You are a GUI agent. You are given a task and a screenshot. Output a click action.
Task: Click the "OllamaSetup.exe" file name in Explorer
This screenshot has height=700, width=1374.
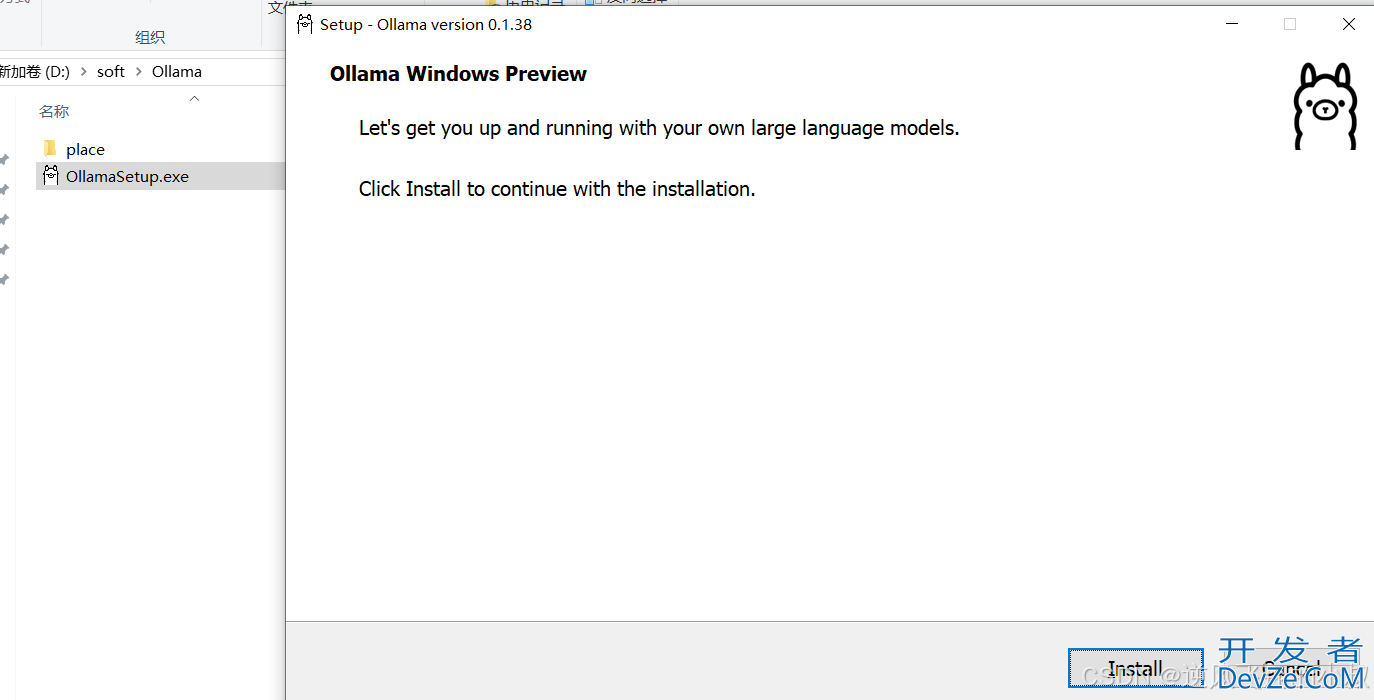127,177
